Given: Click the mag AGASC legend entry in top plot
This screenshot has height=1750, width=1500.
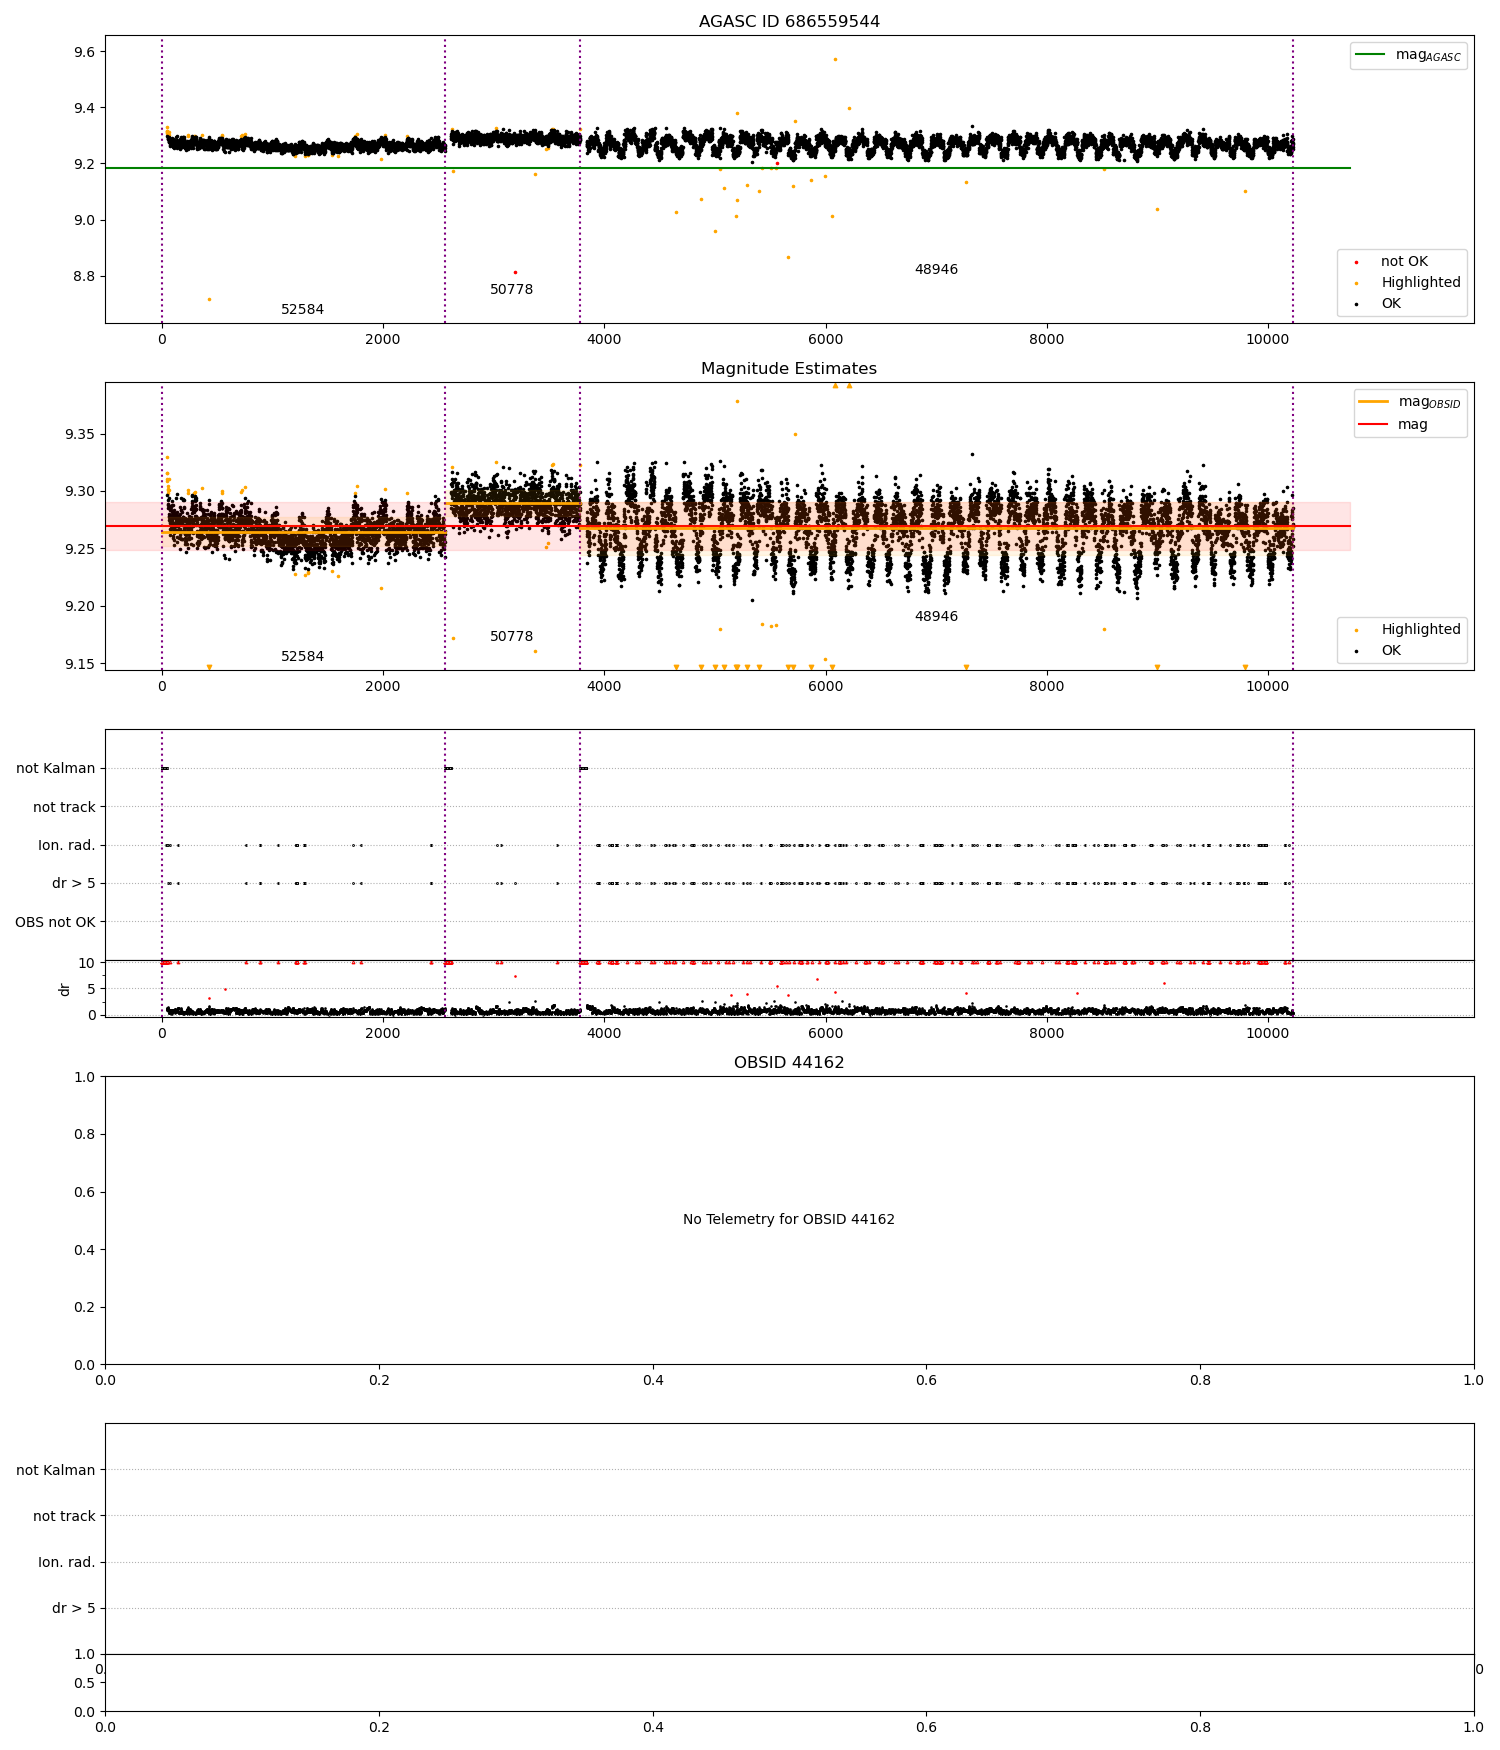Looking at the screenshot, I should click(x=1408, y=55).
